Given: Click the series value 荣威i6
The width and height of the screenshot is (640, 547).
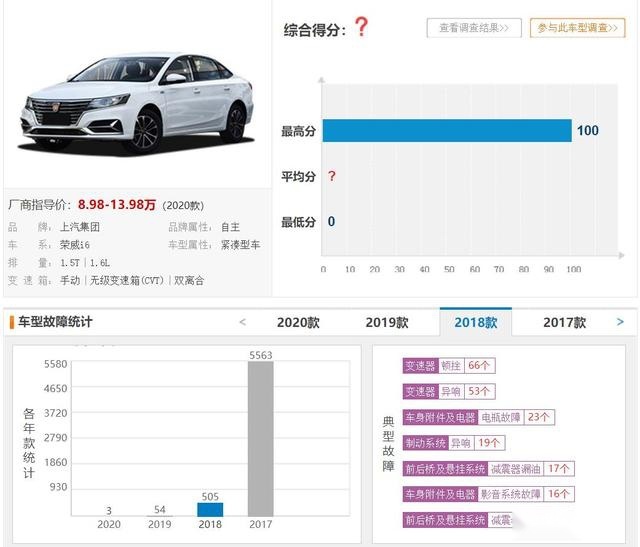Looking at the screenshot, I should 75,245.
